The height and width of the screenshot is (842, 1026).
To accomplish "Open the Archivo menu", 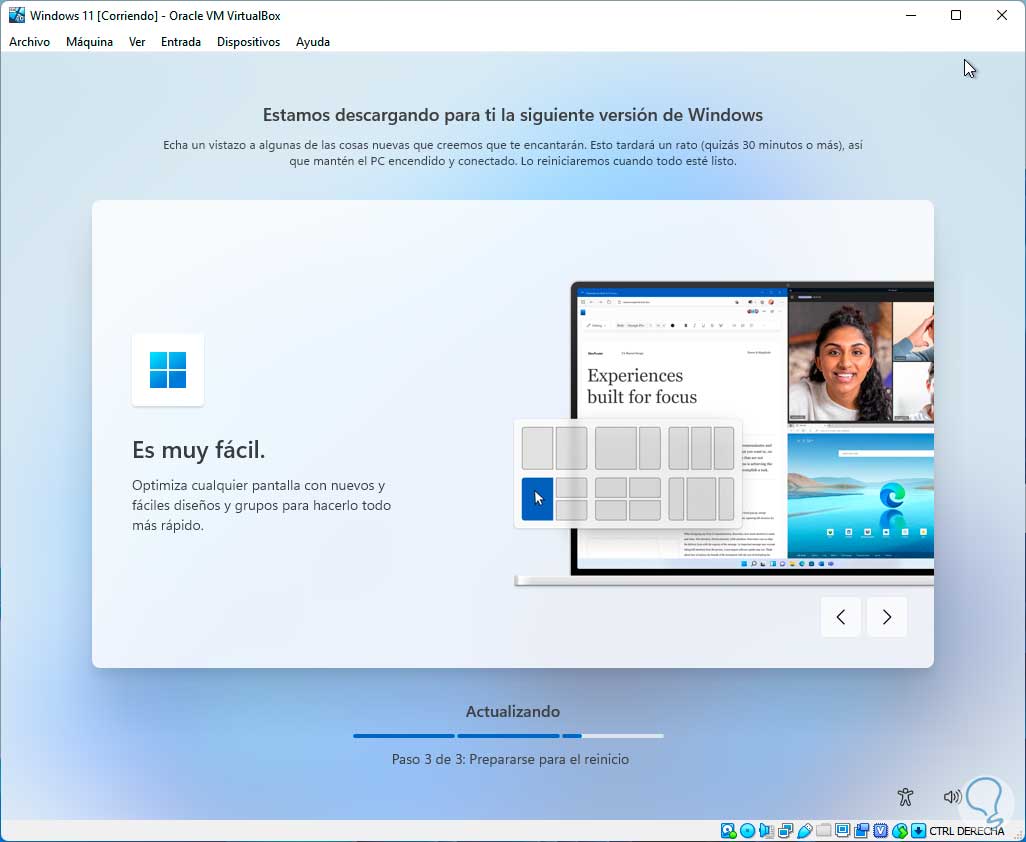I will click(29, 42).
